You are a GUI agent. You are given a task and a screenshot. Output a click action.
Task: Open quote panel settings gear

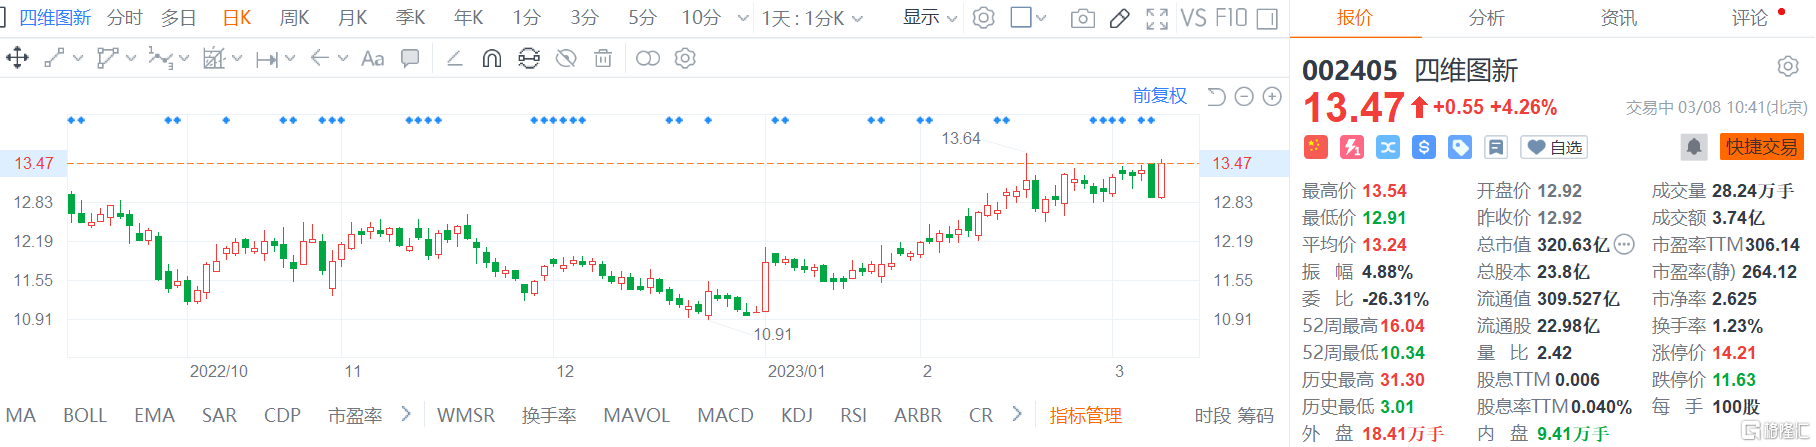[x=1788, y=67]
